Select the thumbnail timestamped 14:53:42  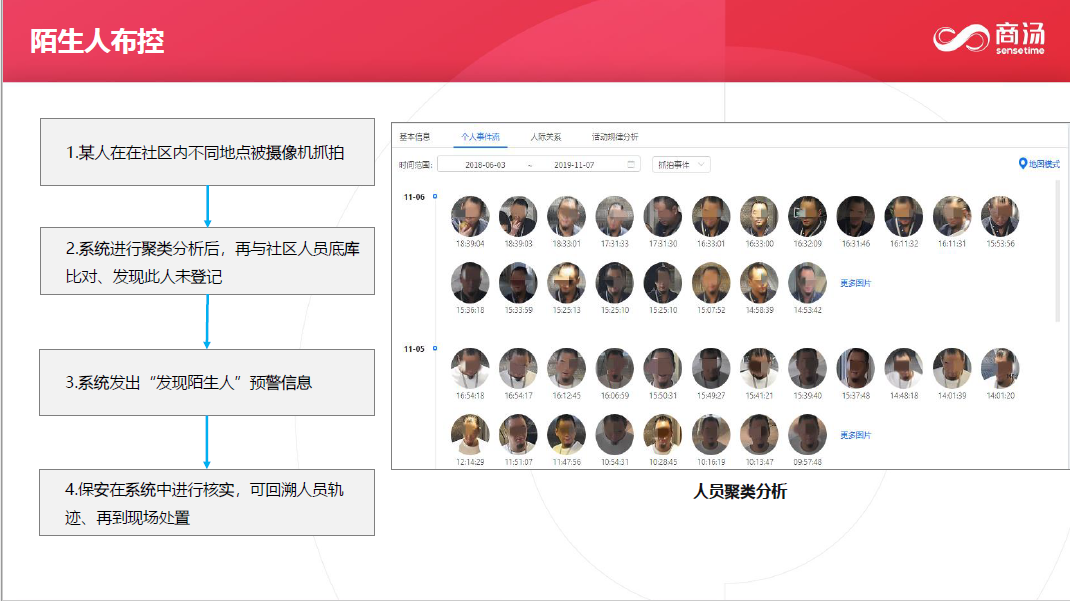coord(807,282)
